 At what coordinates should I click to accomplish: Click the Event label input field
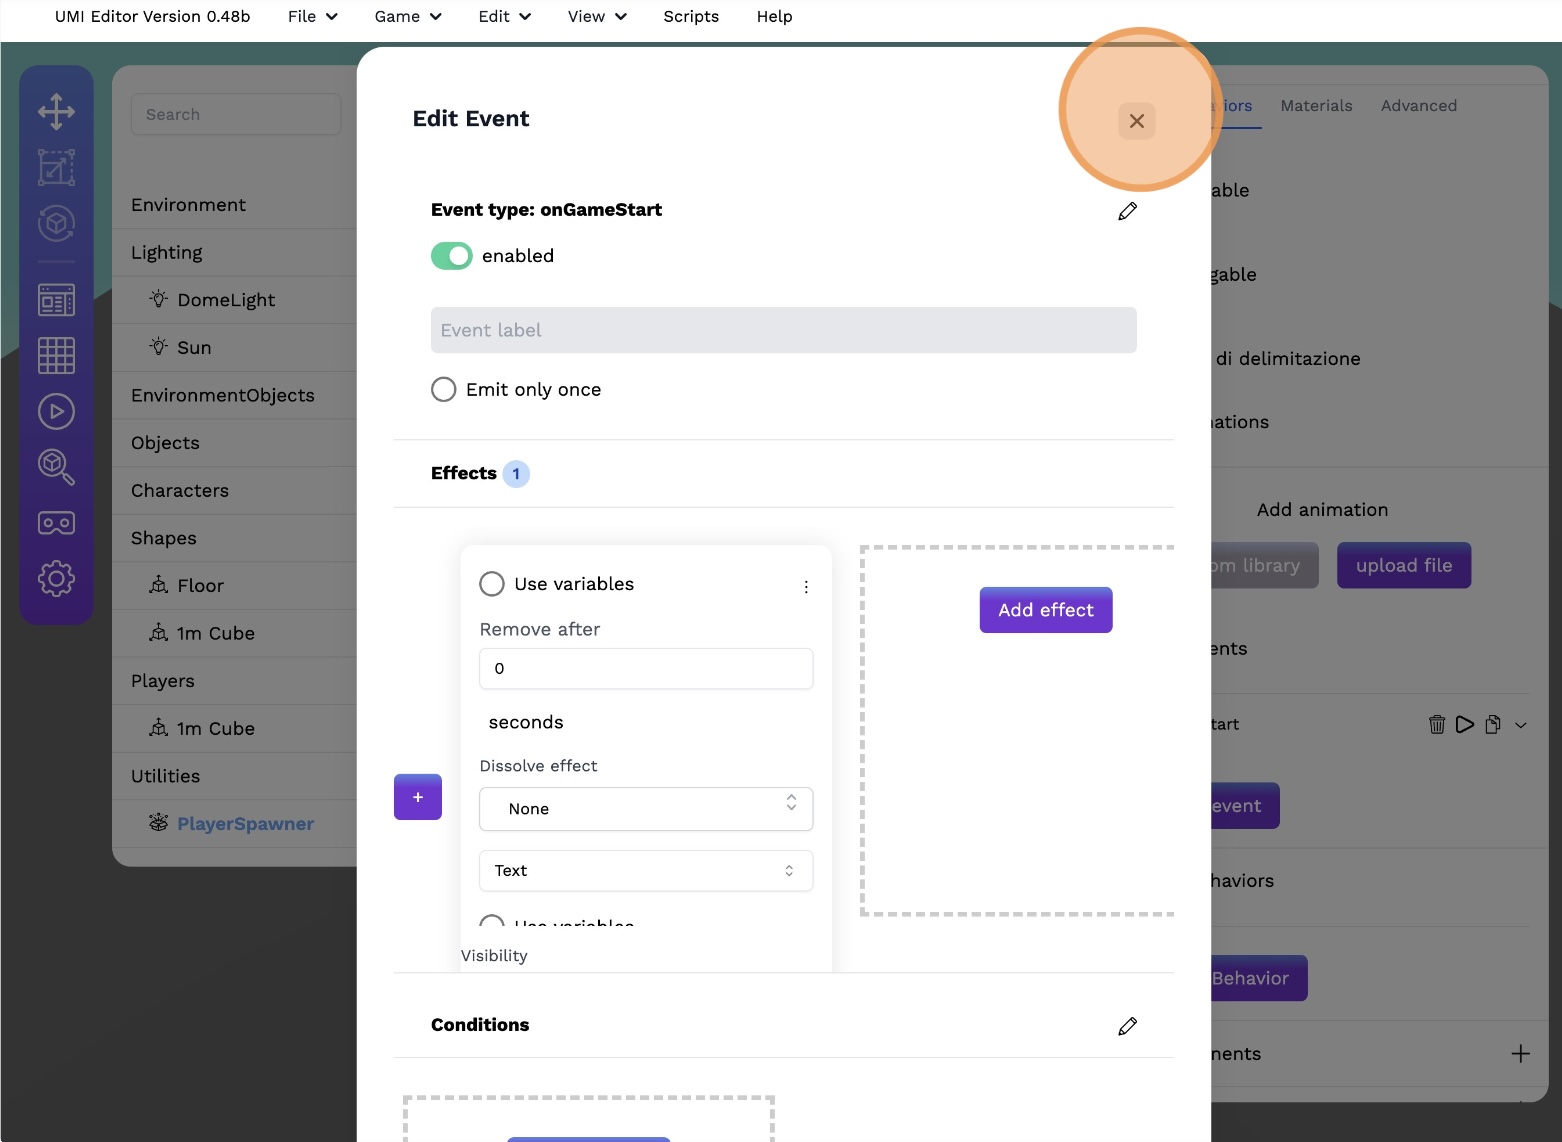click(783, 330)
